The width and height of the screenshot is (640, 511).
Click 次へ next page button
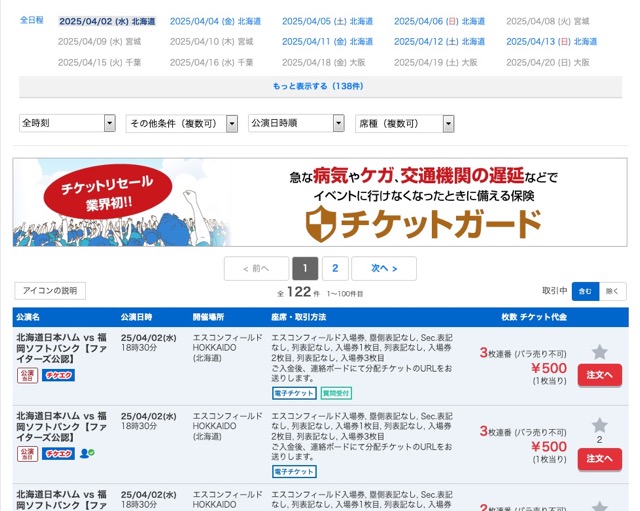[x=384, y=268]
